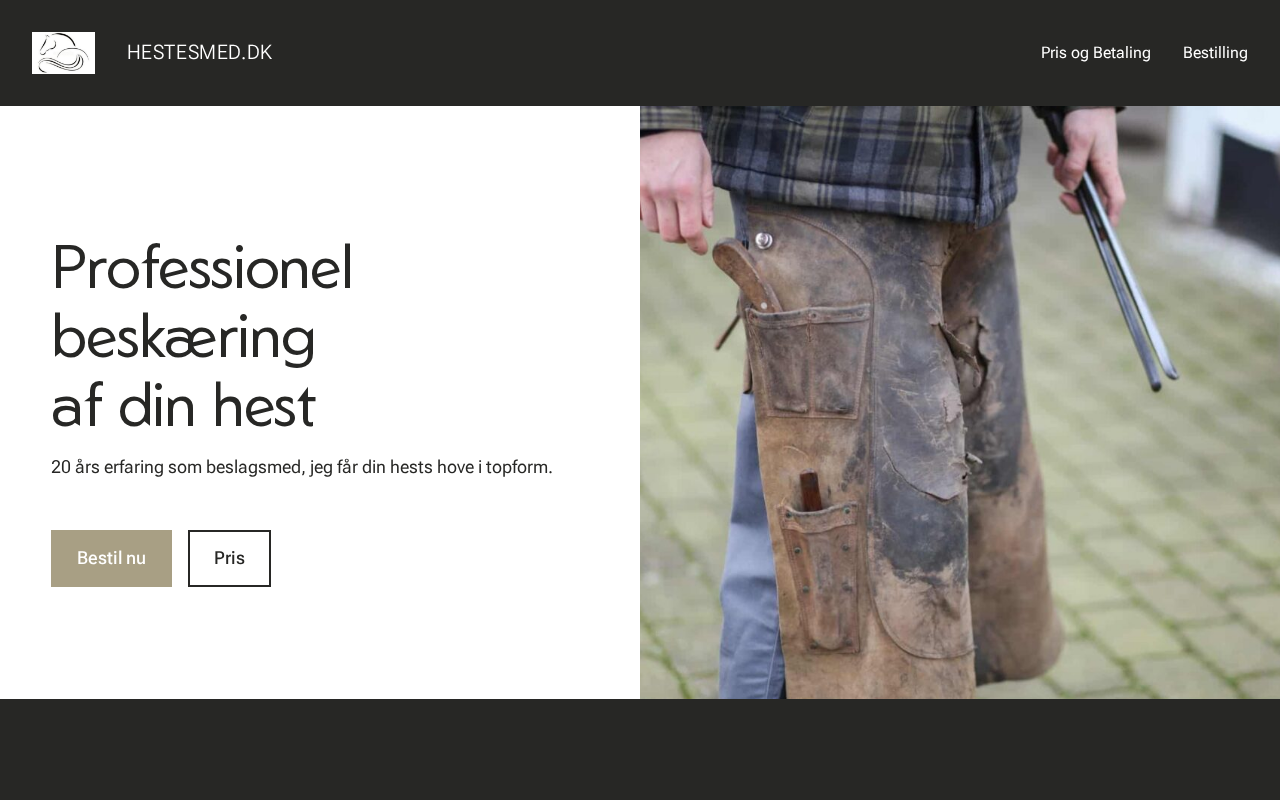Viewport: 1280px width, 800px height.
Task: Click the leather apron pocket in photo
Action: pyautogui.click(x=808, y=360)
